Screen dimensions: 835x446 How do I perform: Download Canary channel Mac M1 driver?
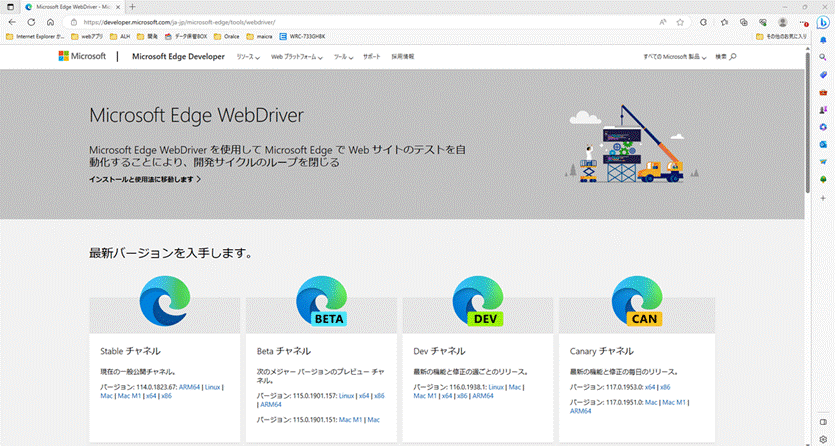[x=674, y=403]
